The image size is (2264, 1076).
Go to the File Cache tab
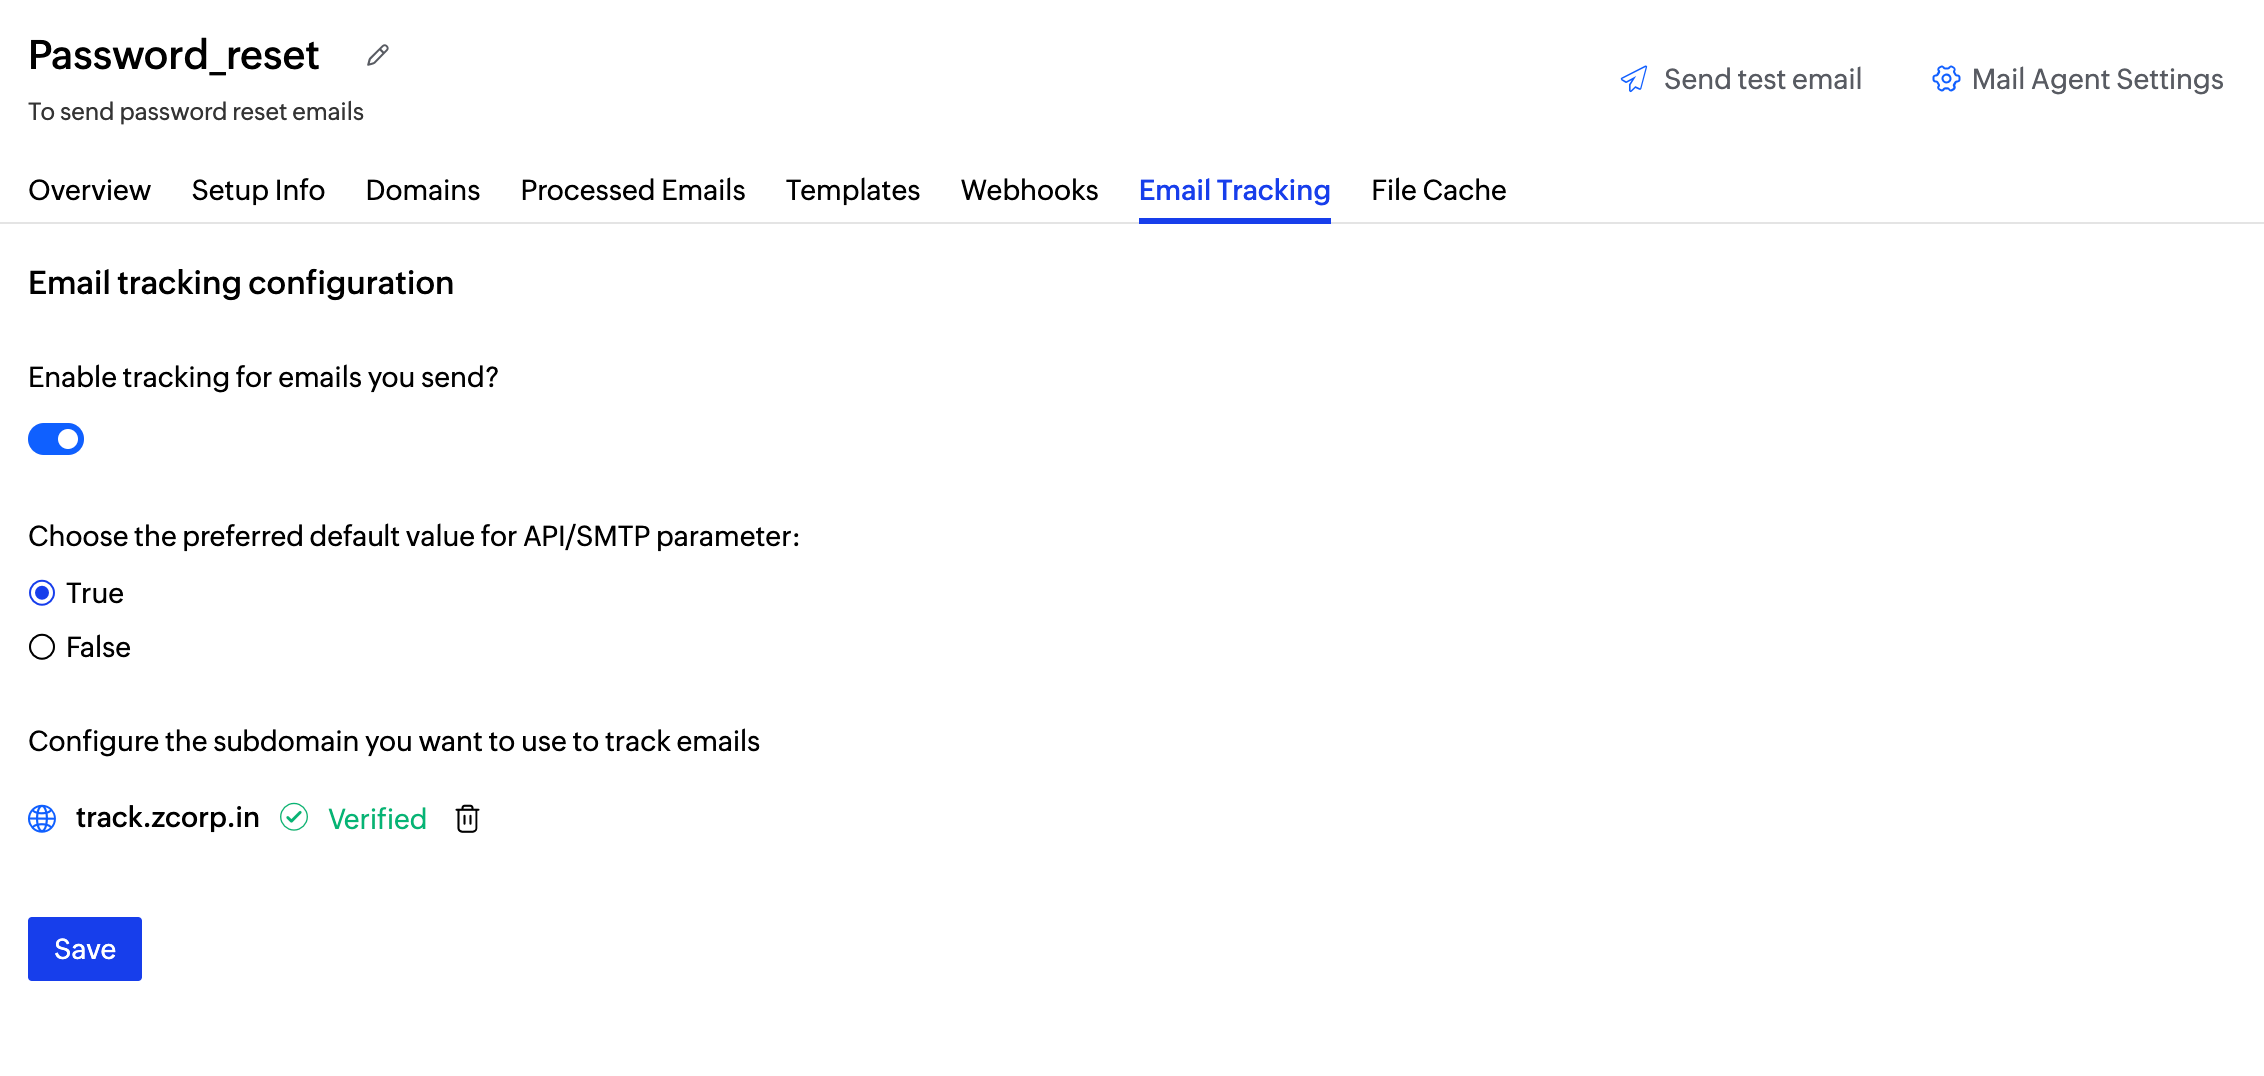pos(1438,190)
